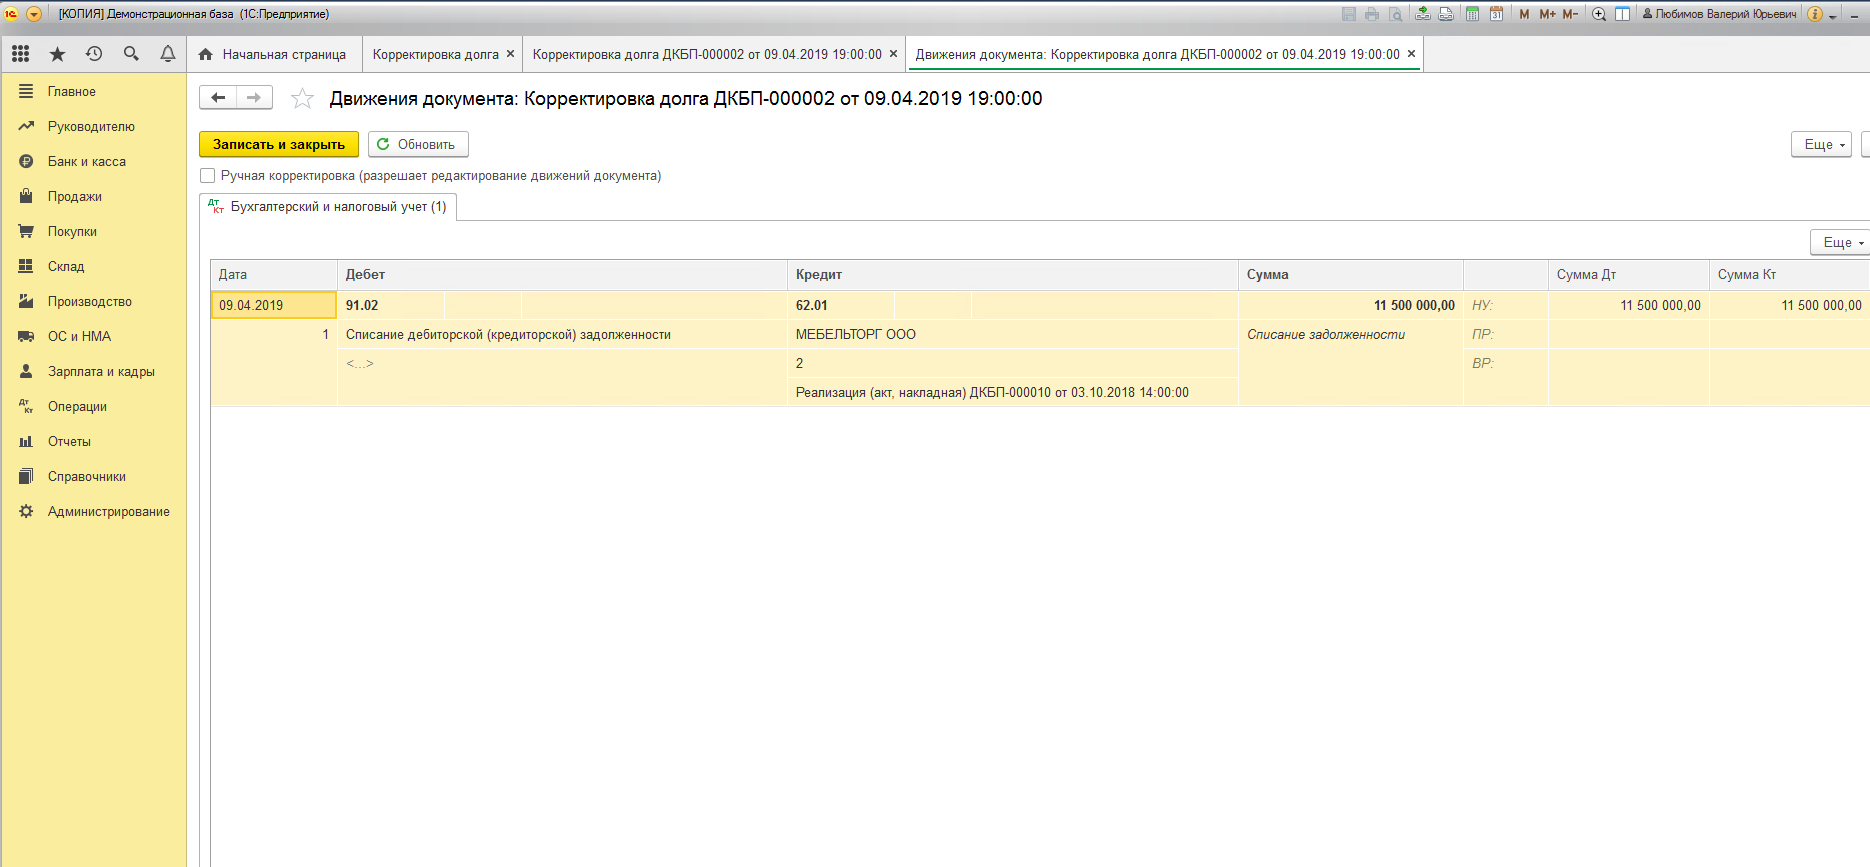Click the Записать и закрыть button

click(x=279, y=144)
